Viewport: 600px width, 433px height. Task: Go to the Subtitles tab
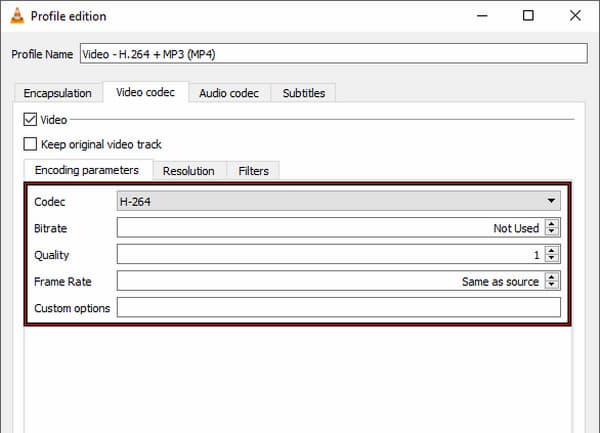tap(304, 93)
